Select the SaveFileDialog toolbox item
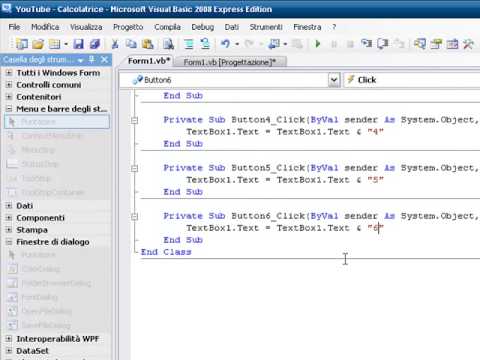 click(57, 325)
